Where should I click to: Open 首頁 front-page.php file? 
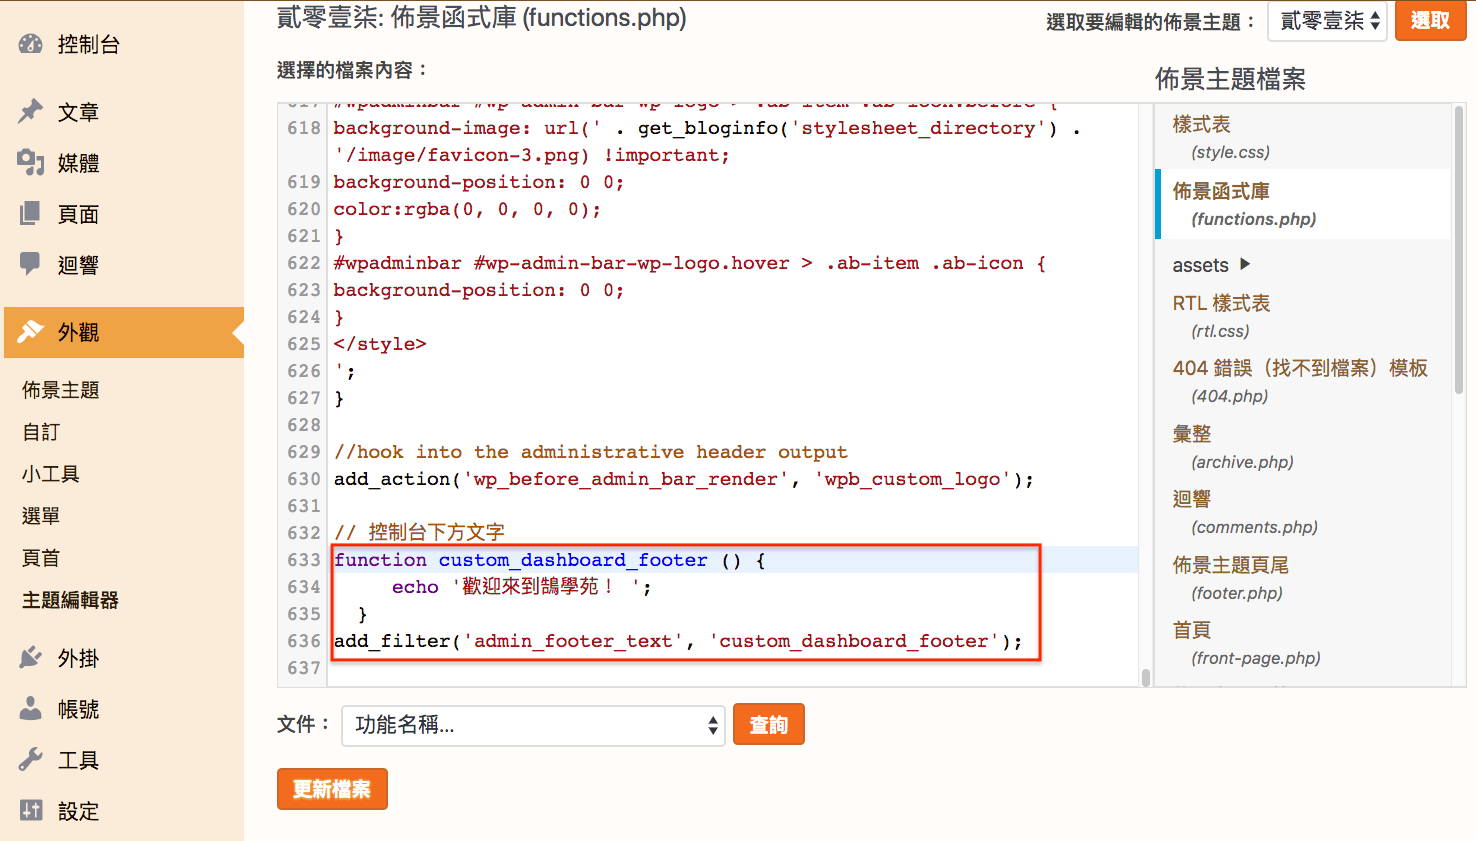click(1246, 643)
